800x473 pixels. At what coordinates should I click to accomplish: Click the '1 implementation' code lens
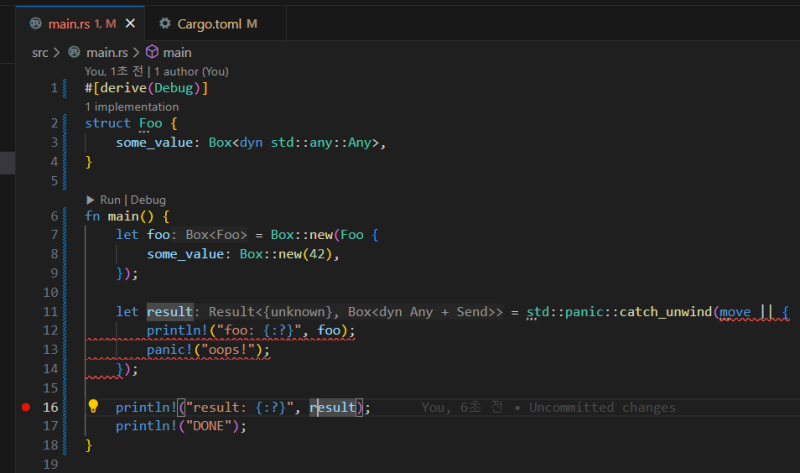coord(132,106)
